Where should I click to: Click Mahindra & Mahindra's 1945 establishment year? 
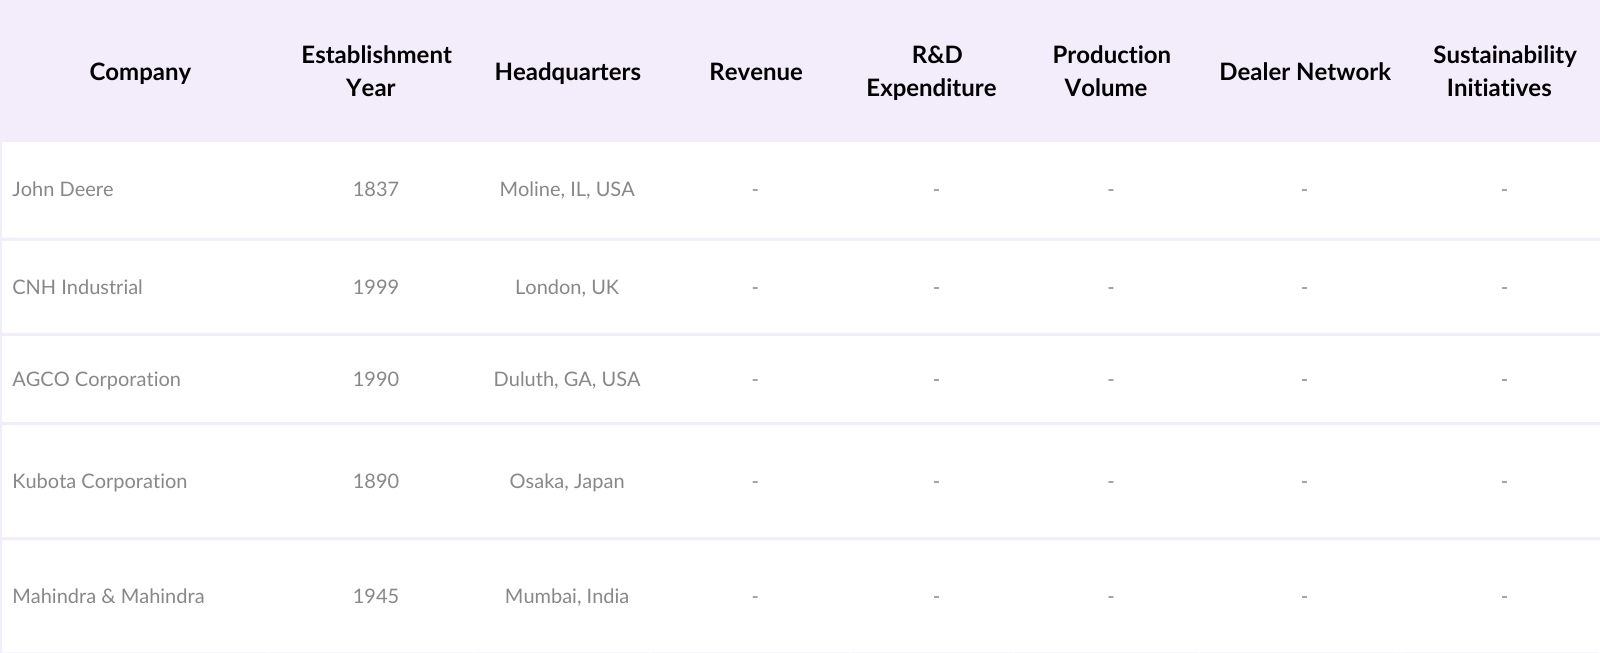(376, 596)
